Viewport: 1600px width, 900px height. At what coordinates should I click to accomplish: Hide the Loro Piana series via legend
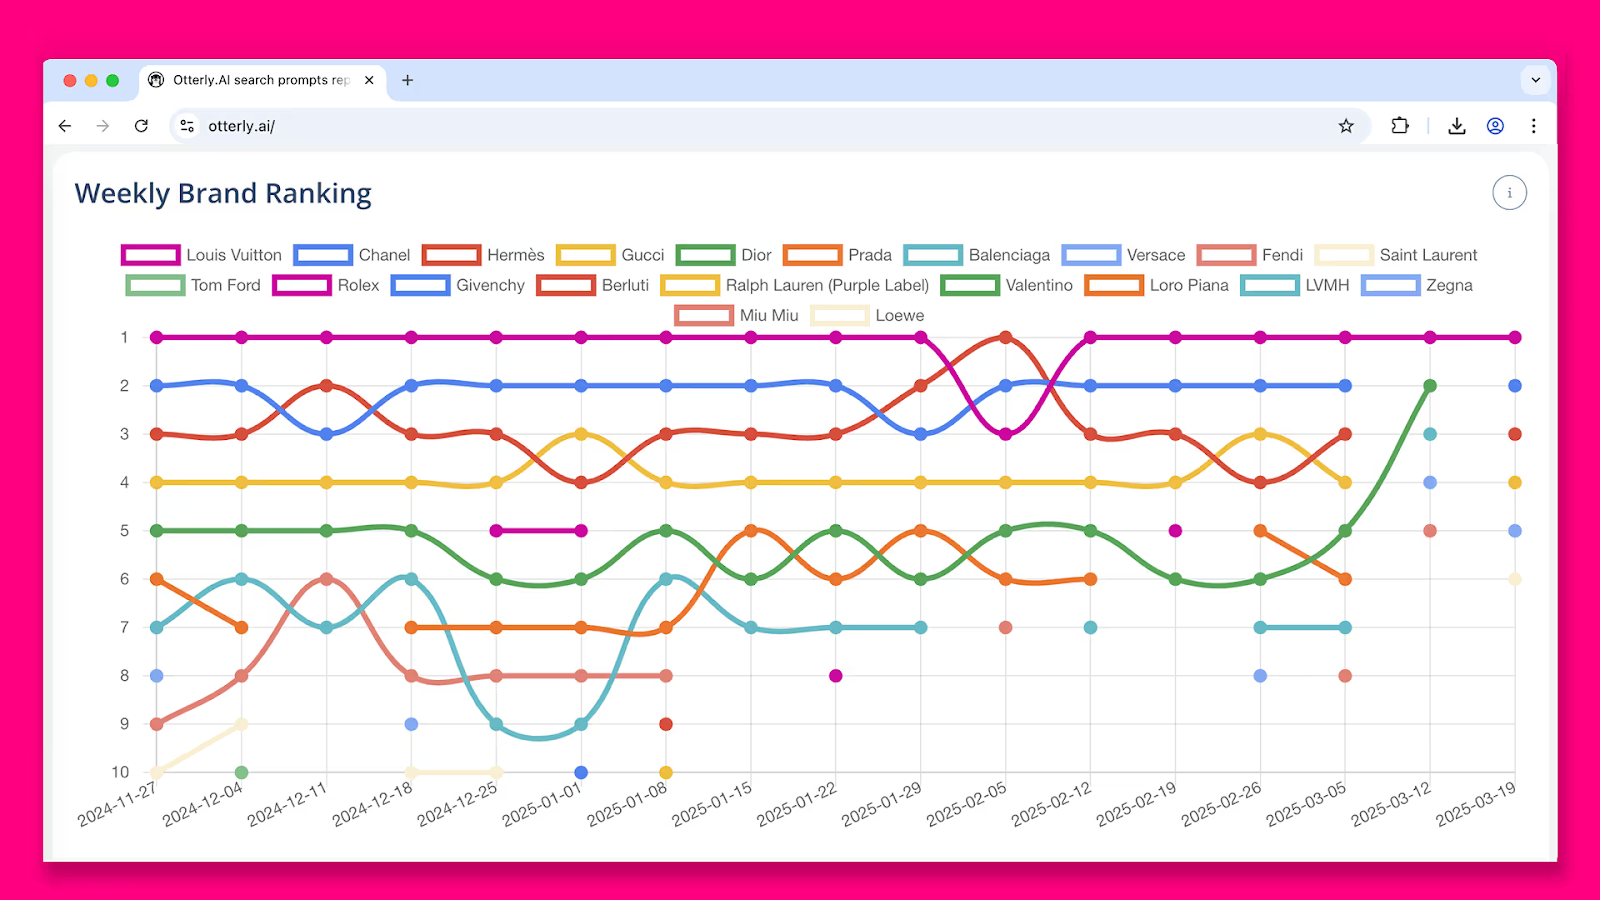pos(1157,285)
